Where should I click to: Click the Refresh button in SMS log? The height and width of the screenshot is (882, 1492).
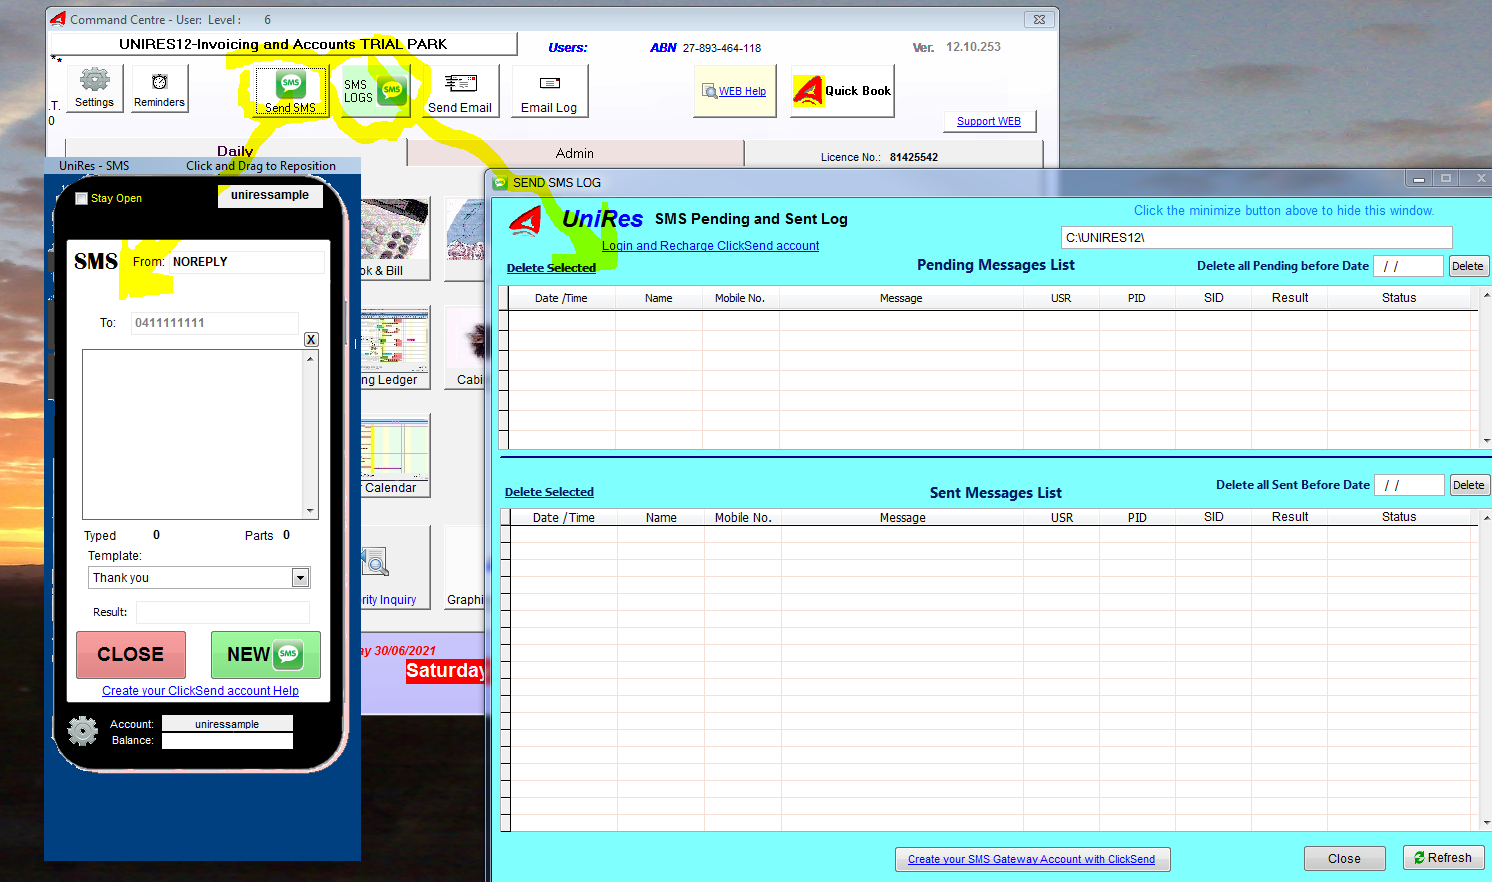click(x=1443, y=858)
